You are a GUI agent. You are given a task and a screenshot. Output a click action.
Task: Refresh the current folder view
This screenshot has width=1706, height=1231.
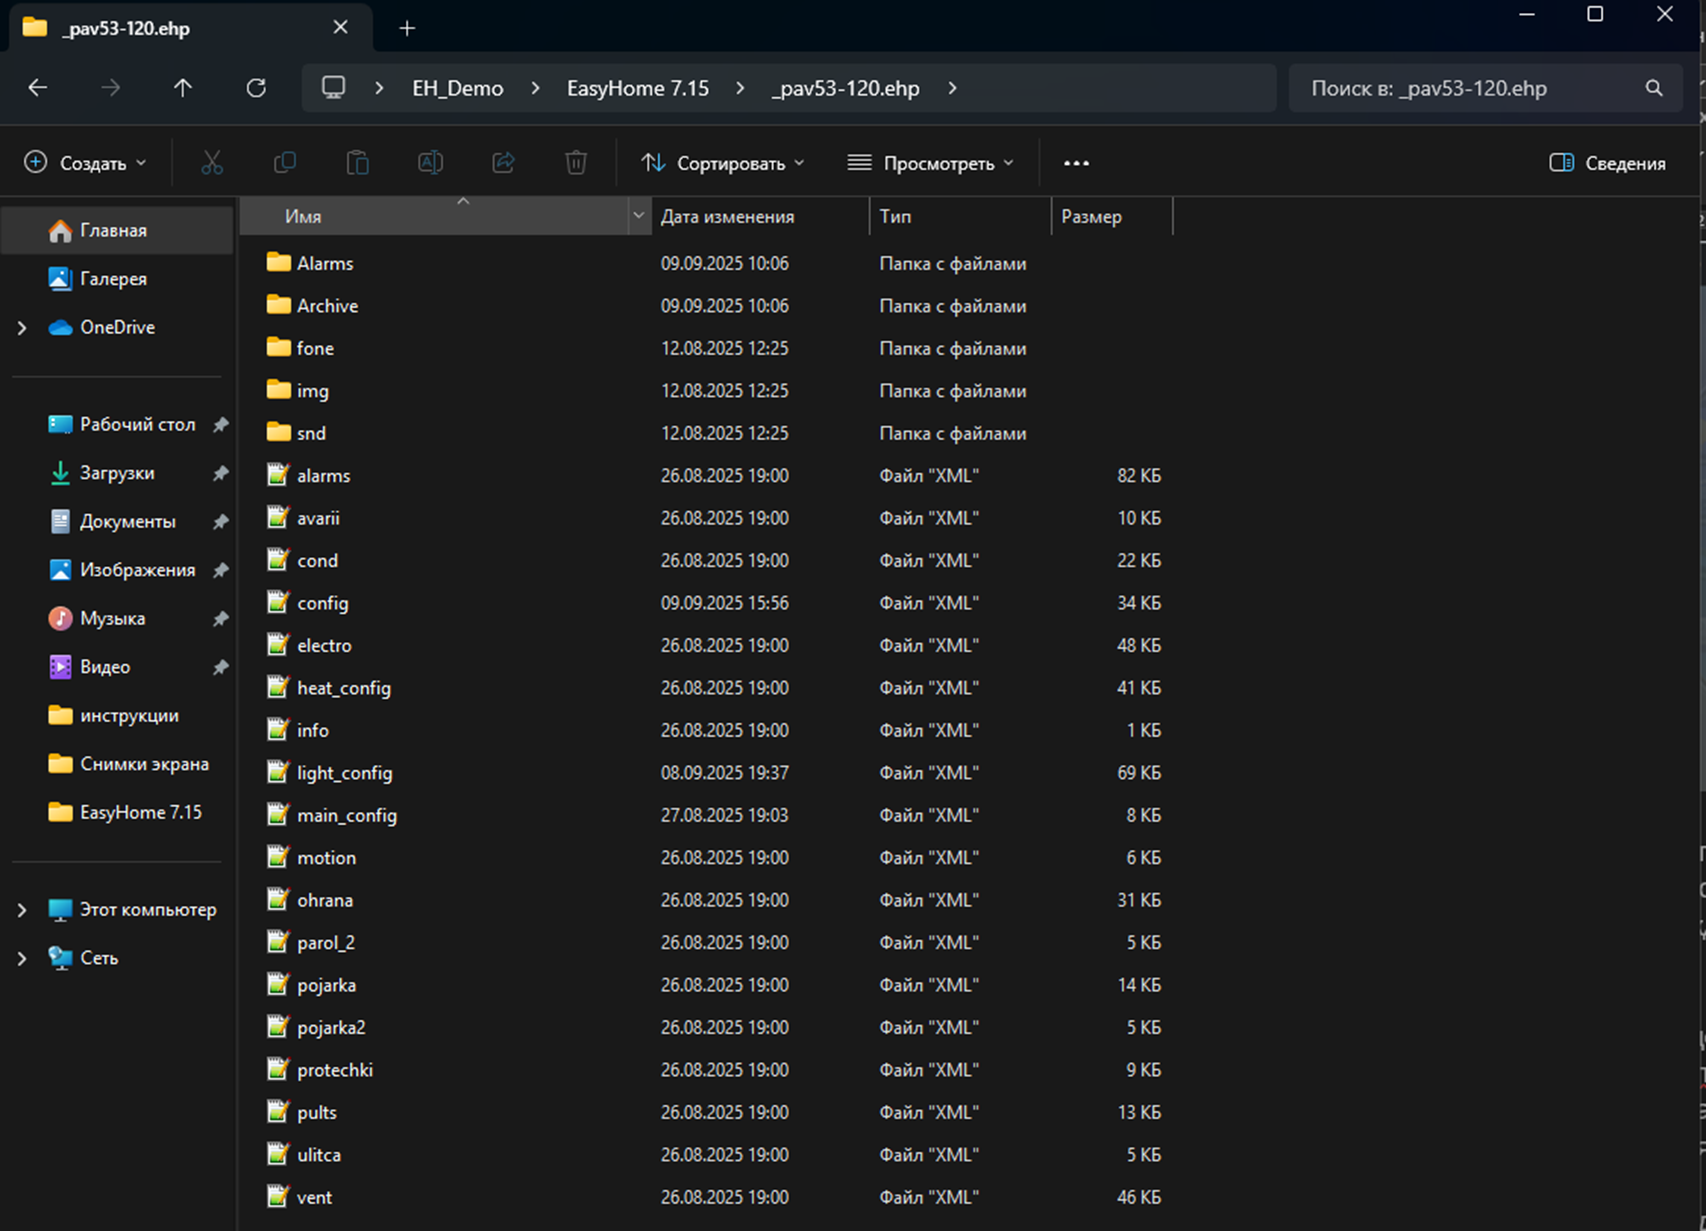256,88
